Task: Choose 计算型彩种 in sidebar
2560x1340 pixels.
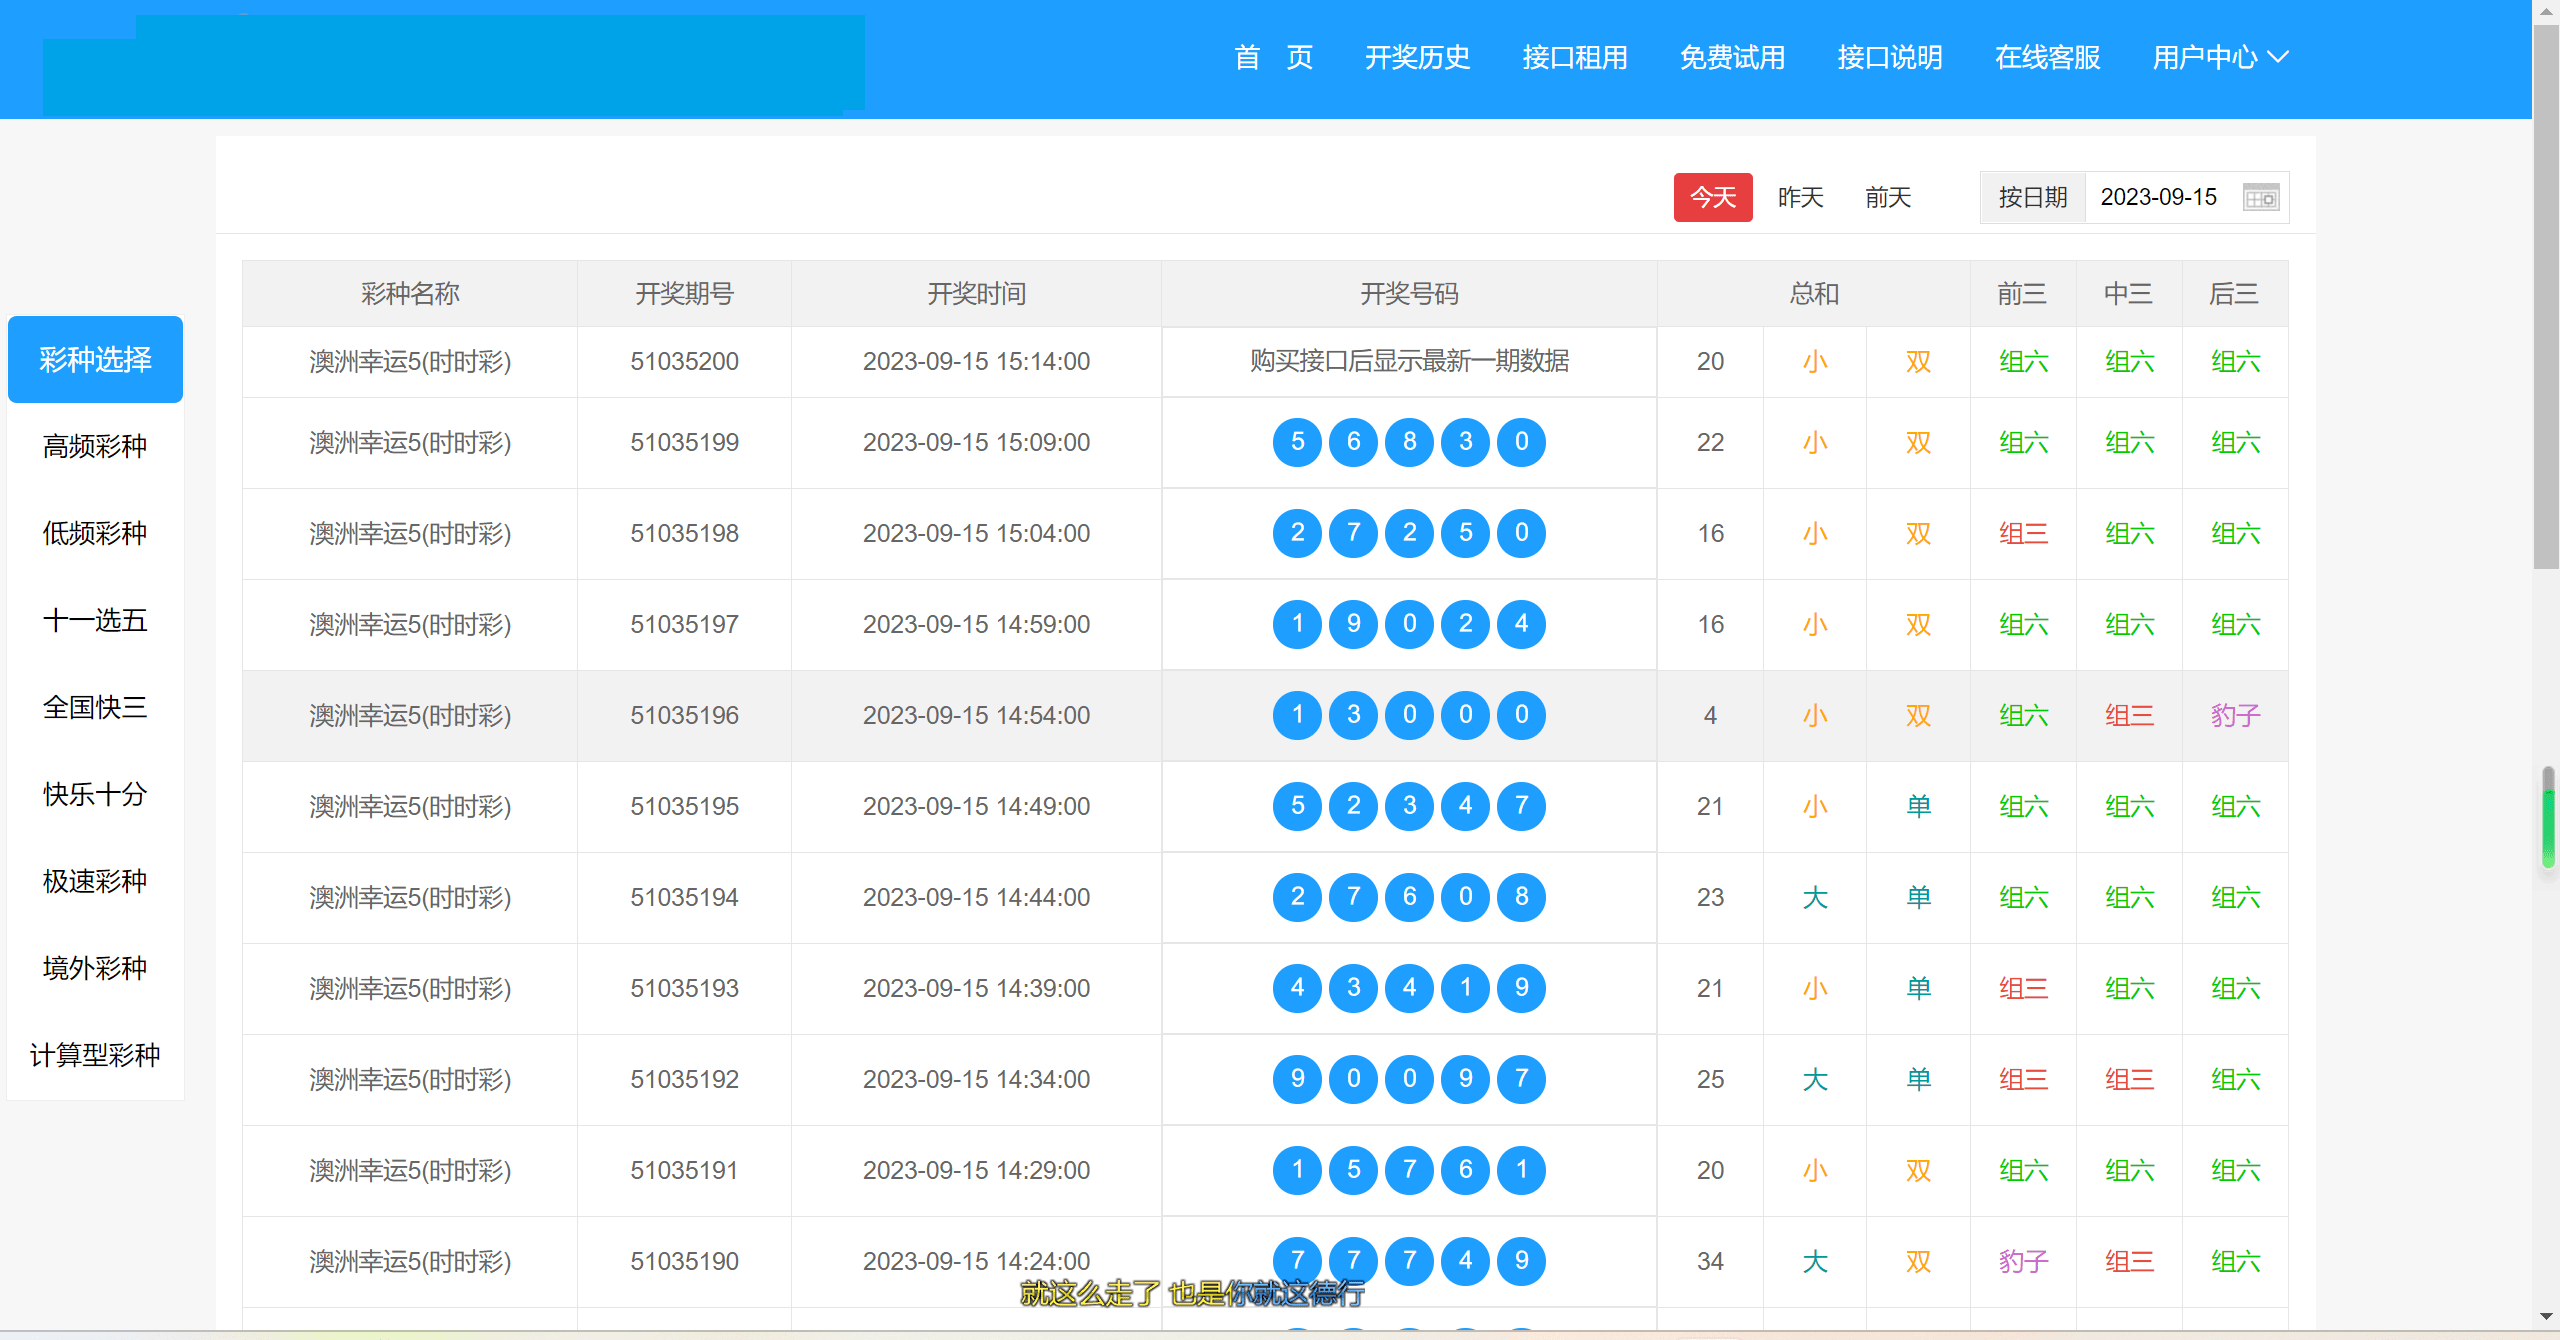Action: [95, 1055]
